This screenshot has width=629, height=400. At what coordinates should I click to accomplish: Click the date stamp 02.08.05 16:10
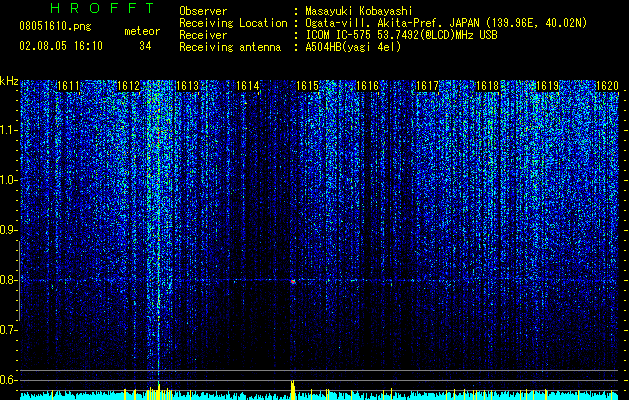(61, 46)
